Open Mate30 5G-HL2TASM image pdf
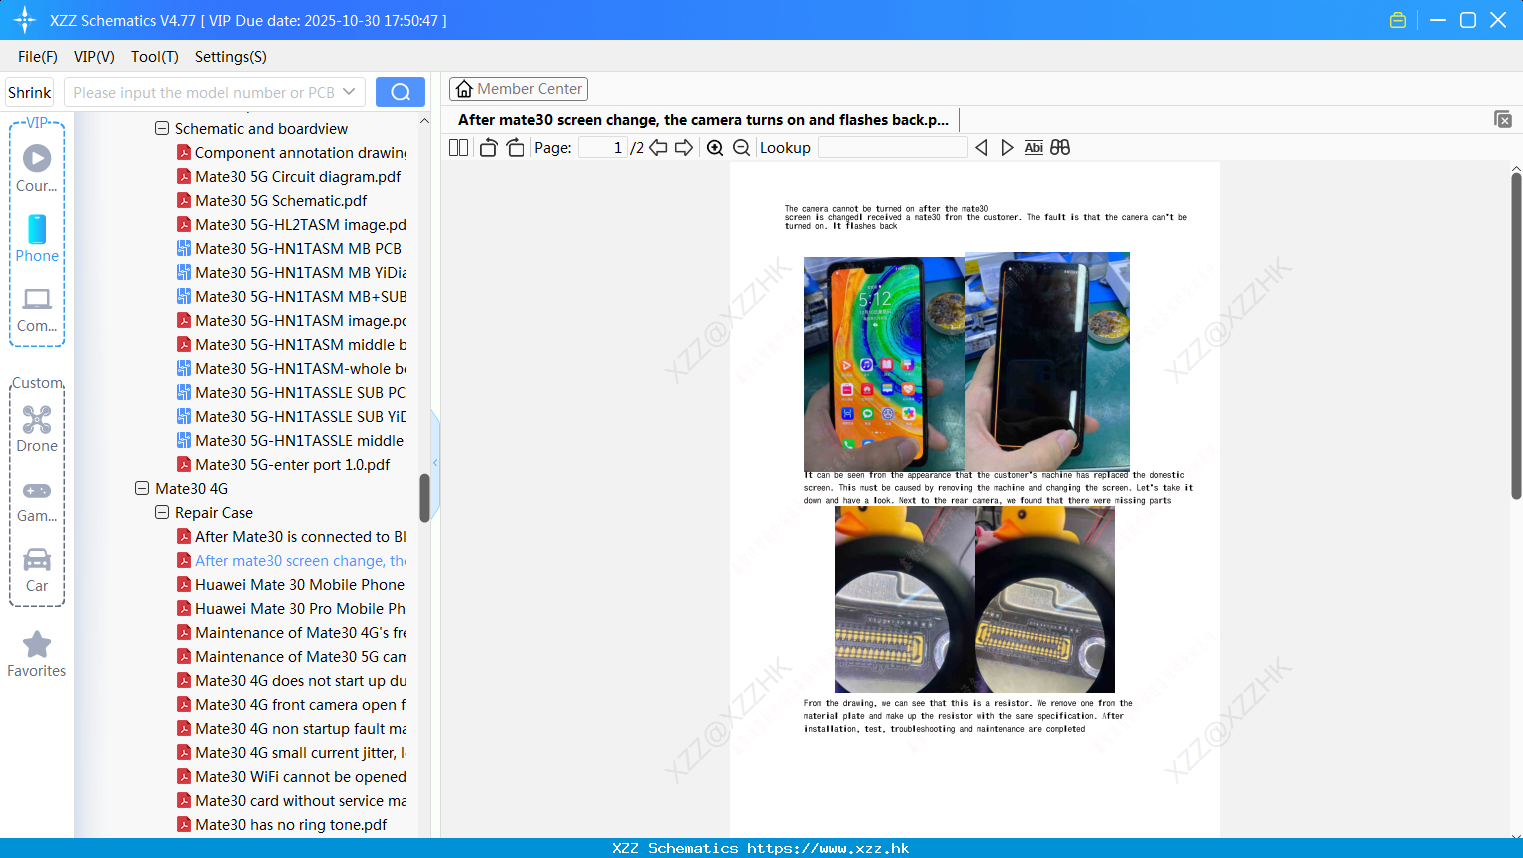1523x858 pixels. point(292,224)
